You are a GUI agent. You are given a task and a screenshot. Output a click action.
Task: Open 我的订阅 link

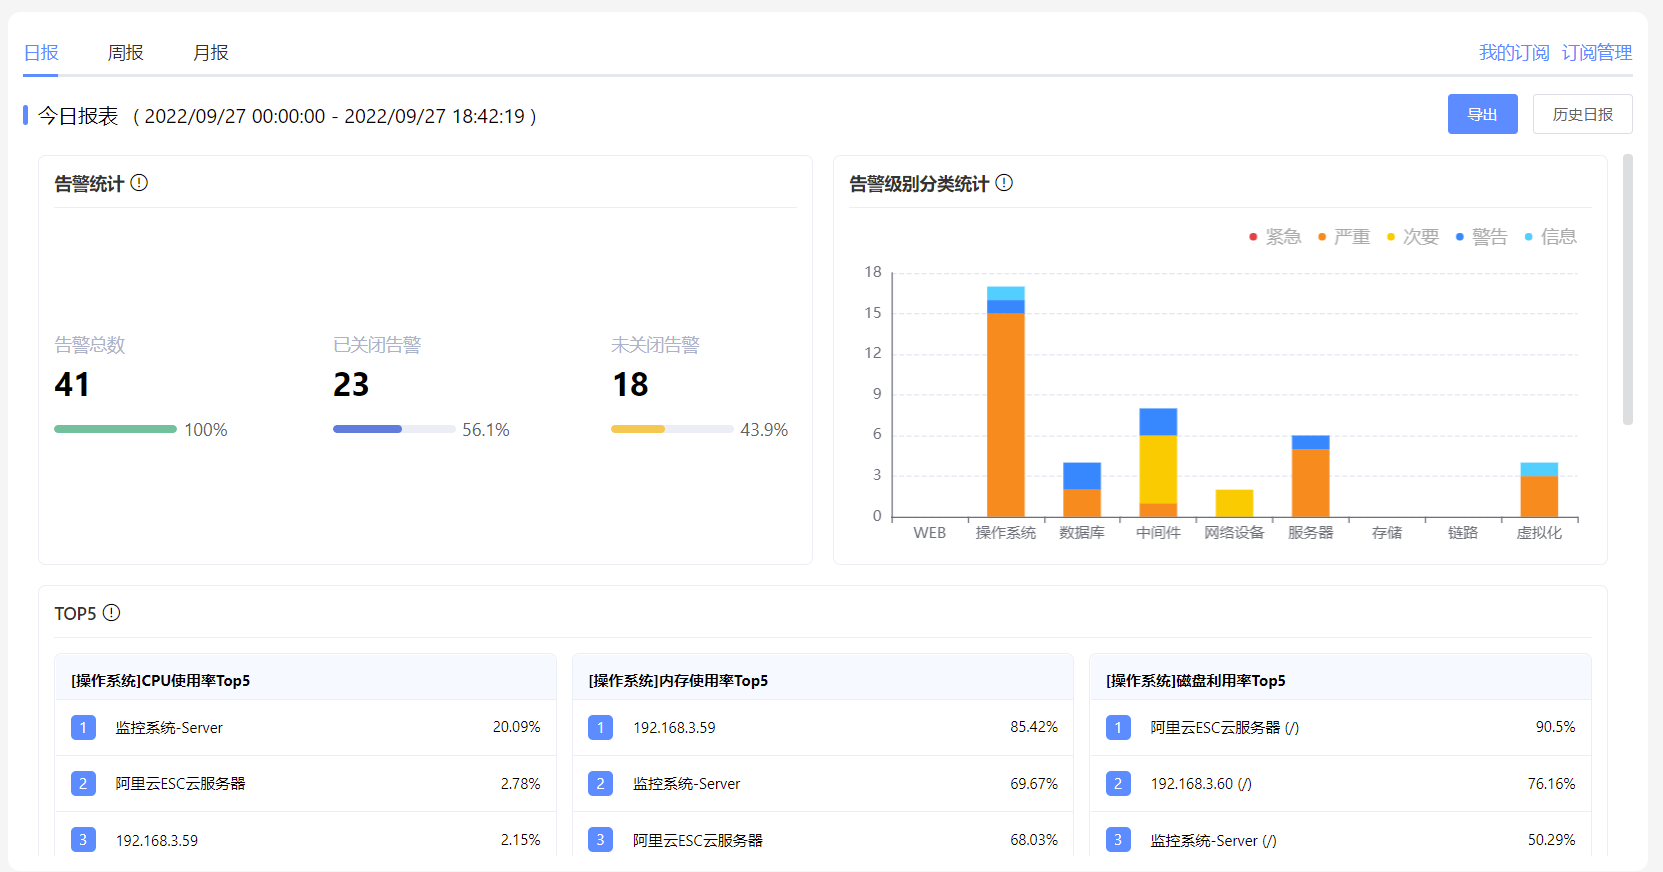[x=1514, y=53]
